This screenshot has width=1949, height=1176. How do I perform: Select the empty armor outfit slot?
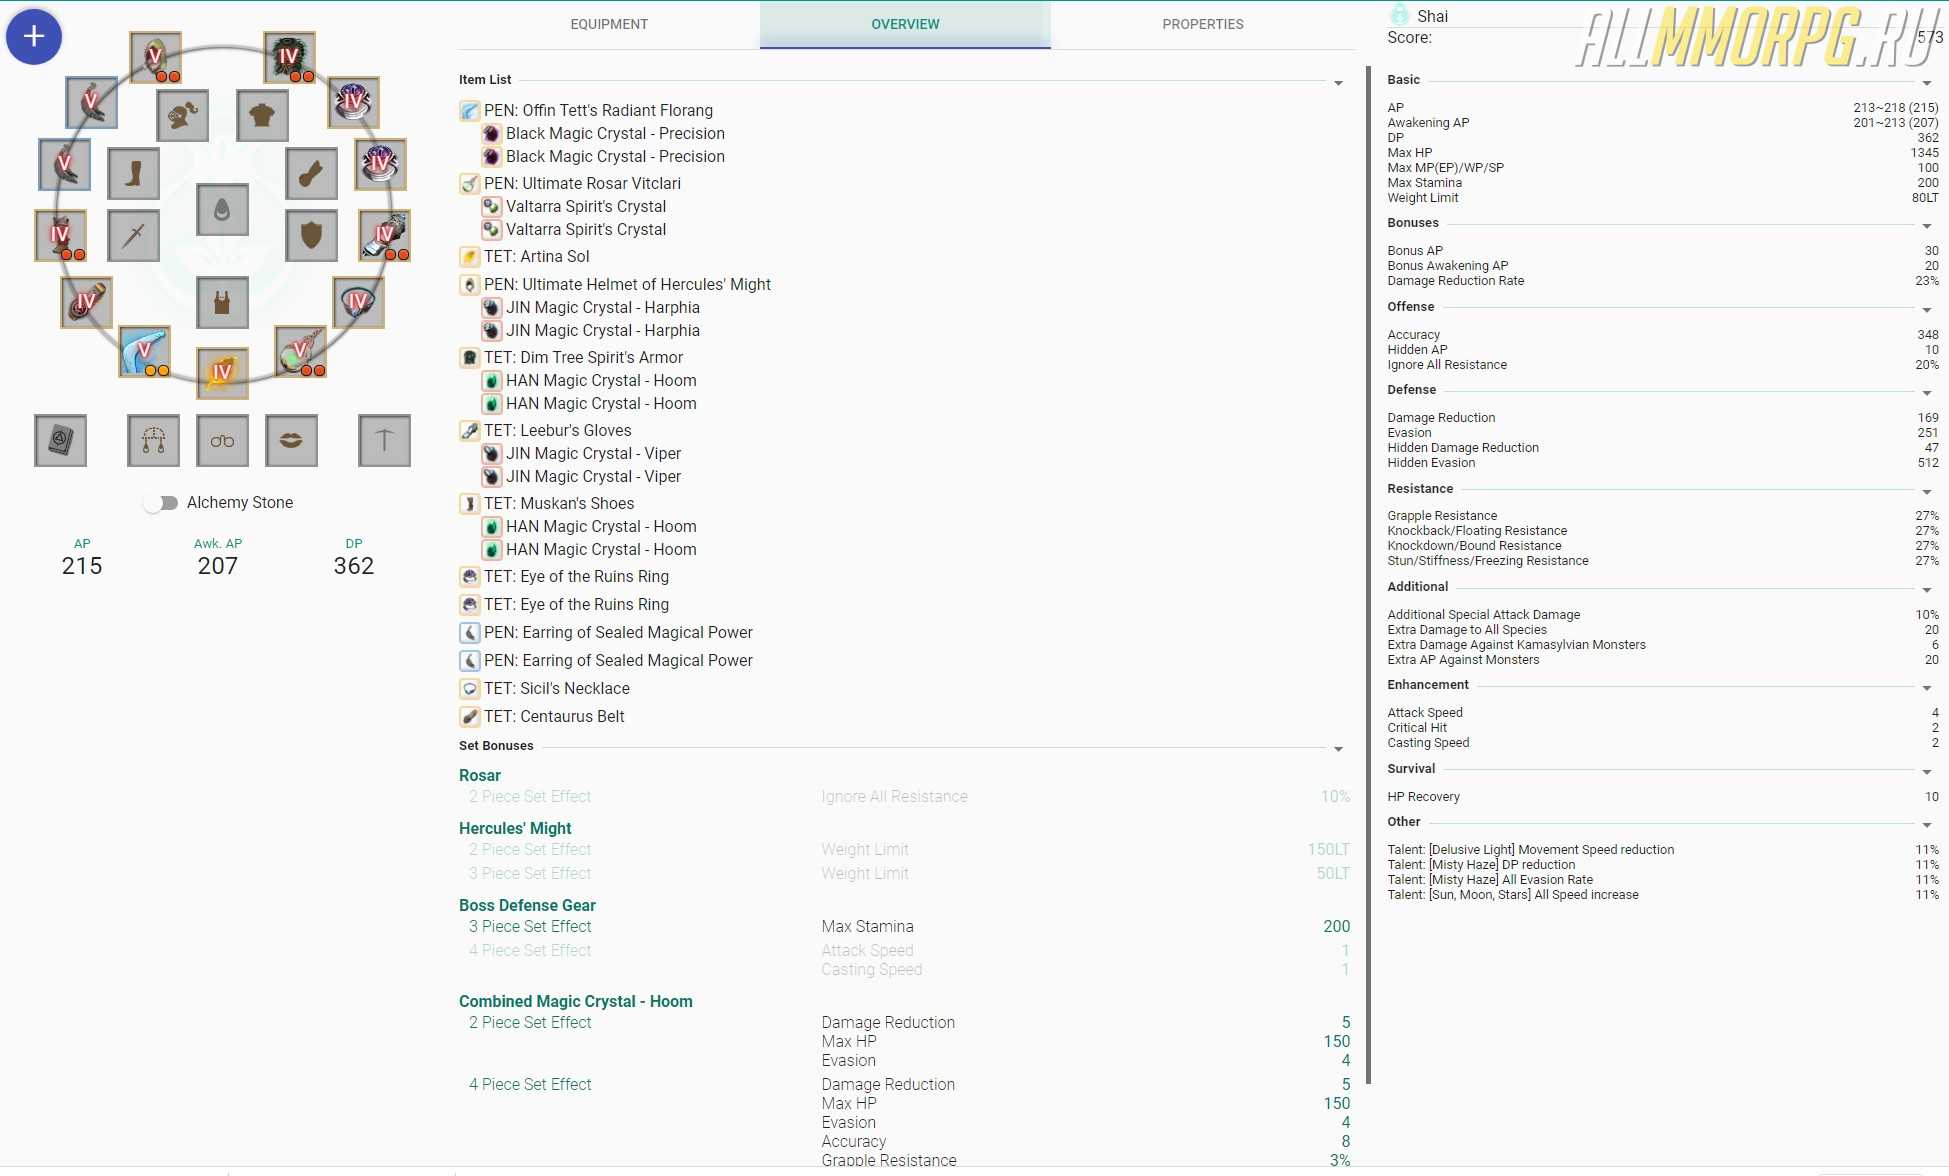pos(262,116)
